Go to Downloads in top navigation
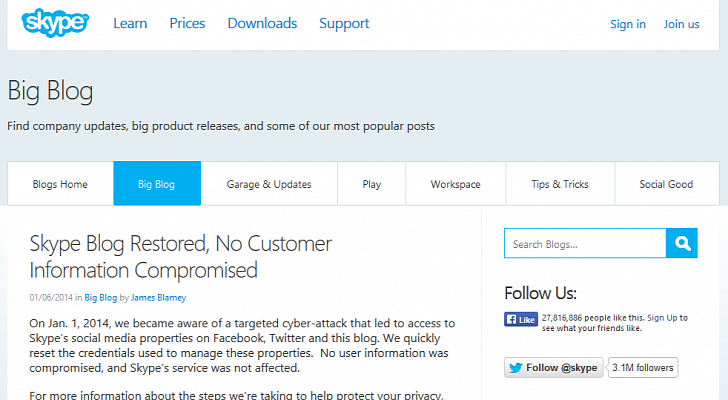The image size is (728, 400). click(262, 23)
